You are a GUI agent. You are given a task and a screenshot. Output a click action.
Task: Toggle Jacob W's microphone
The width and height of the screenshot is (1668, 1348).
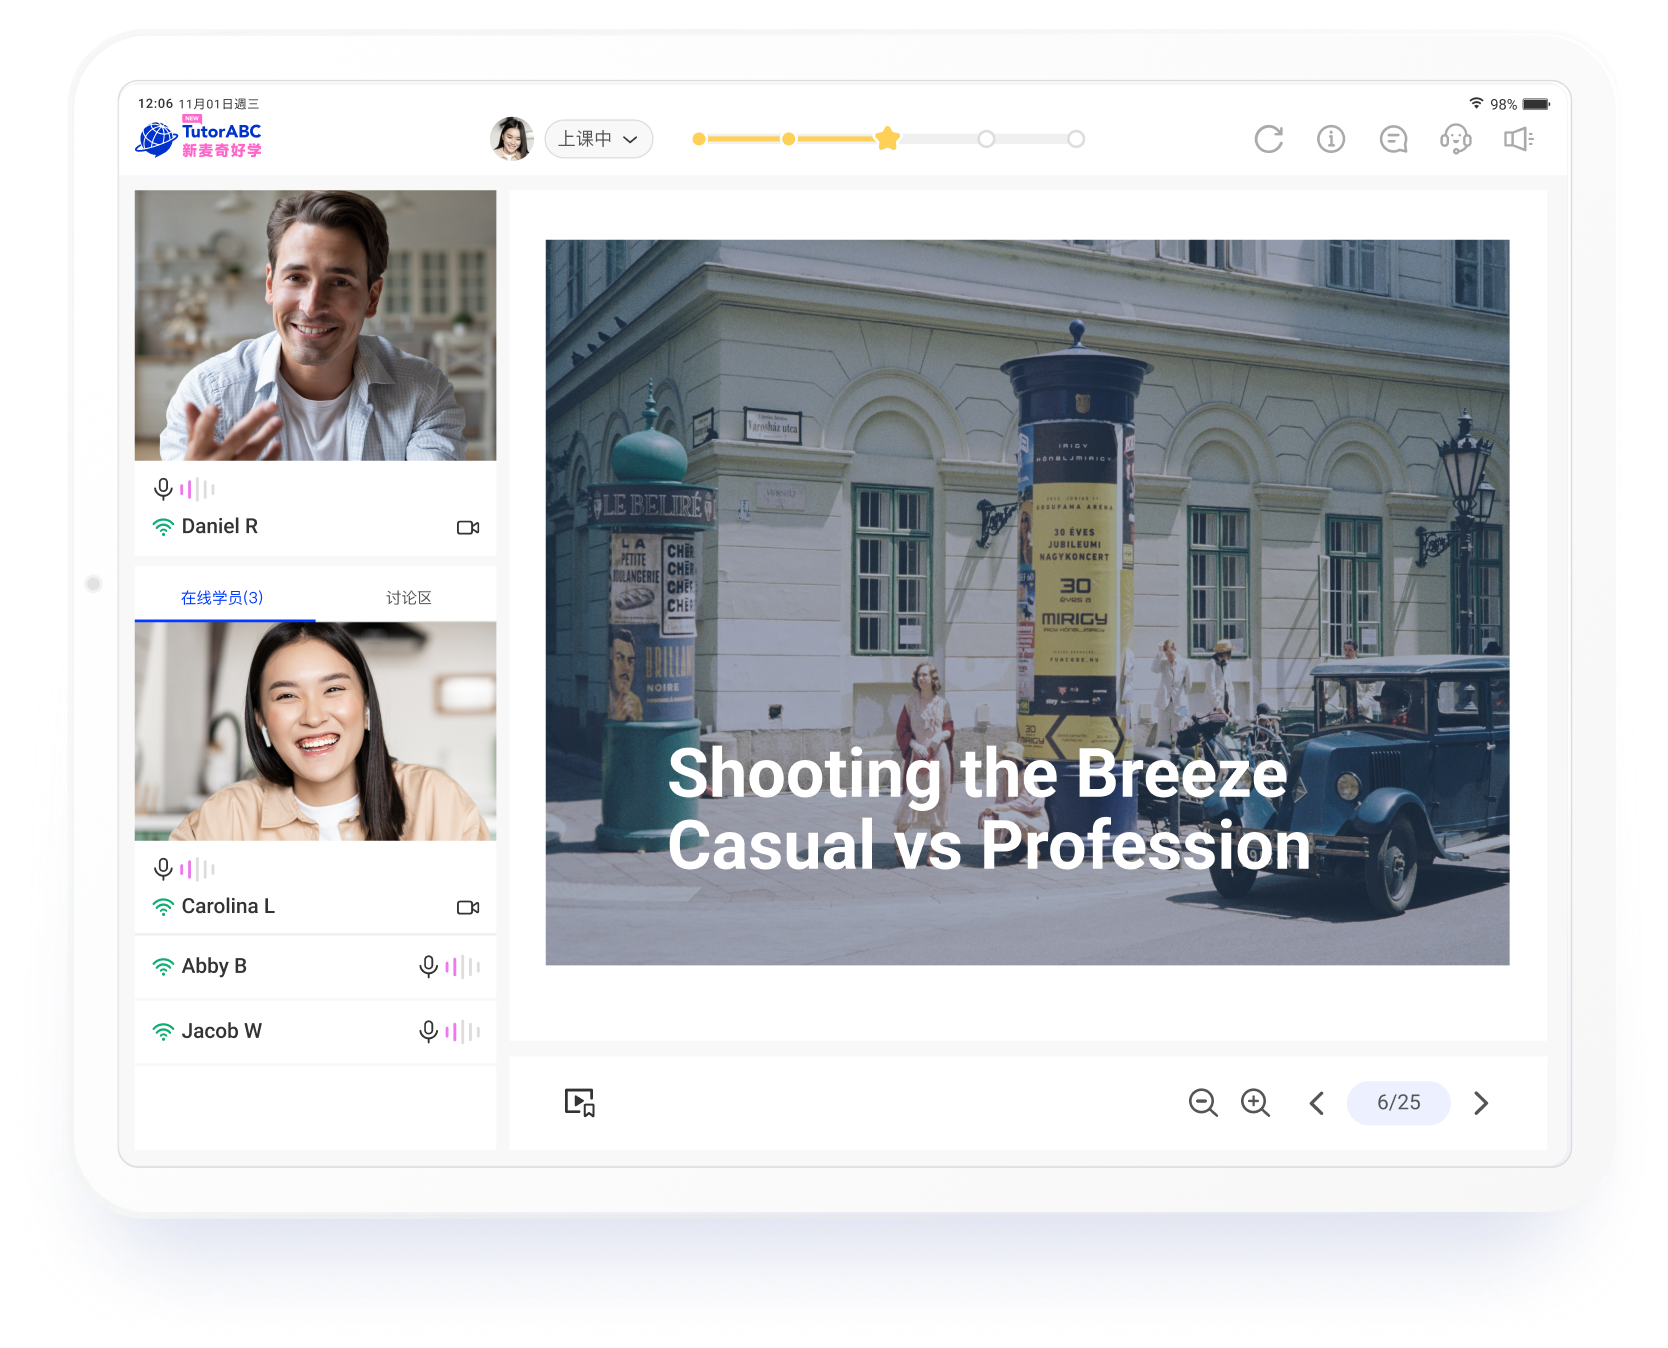pyautogui.click(x=429, y=1031)
